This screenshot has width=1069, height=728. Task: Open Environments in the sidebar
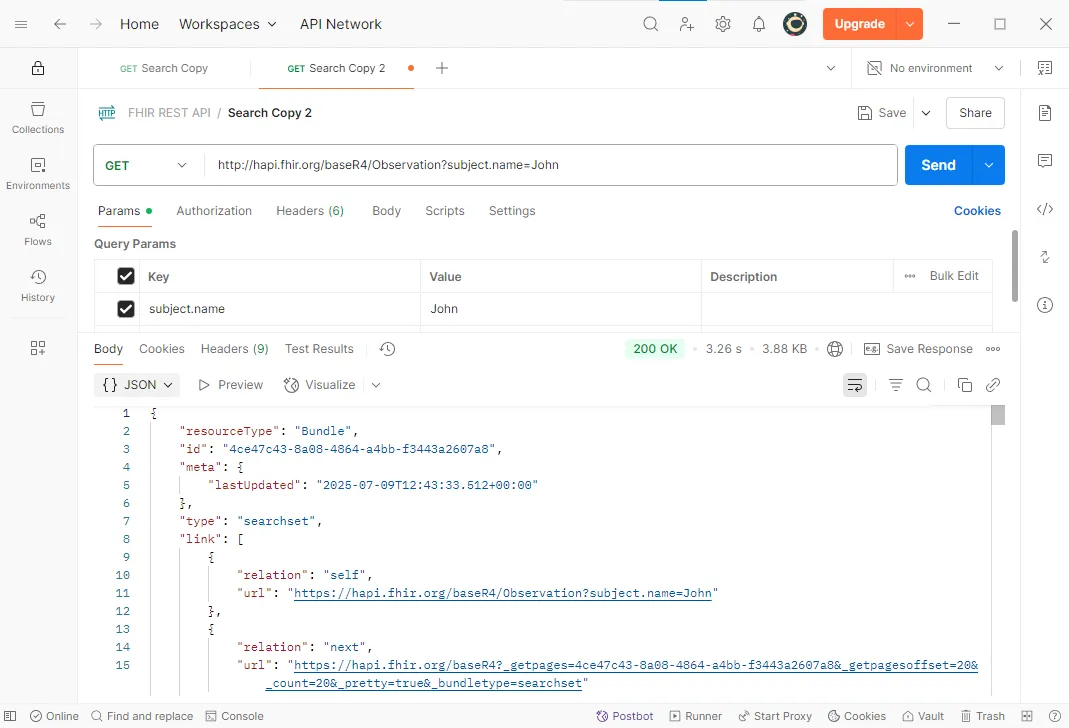38,174
